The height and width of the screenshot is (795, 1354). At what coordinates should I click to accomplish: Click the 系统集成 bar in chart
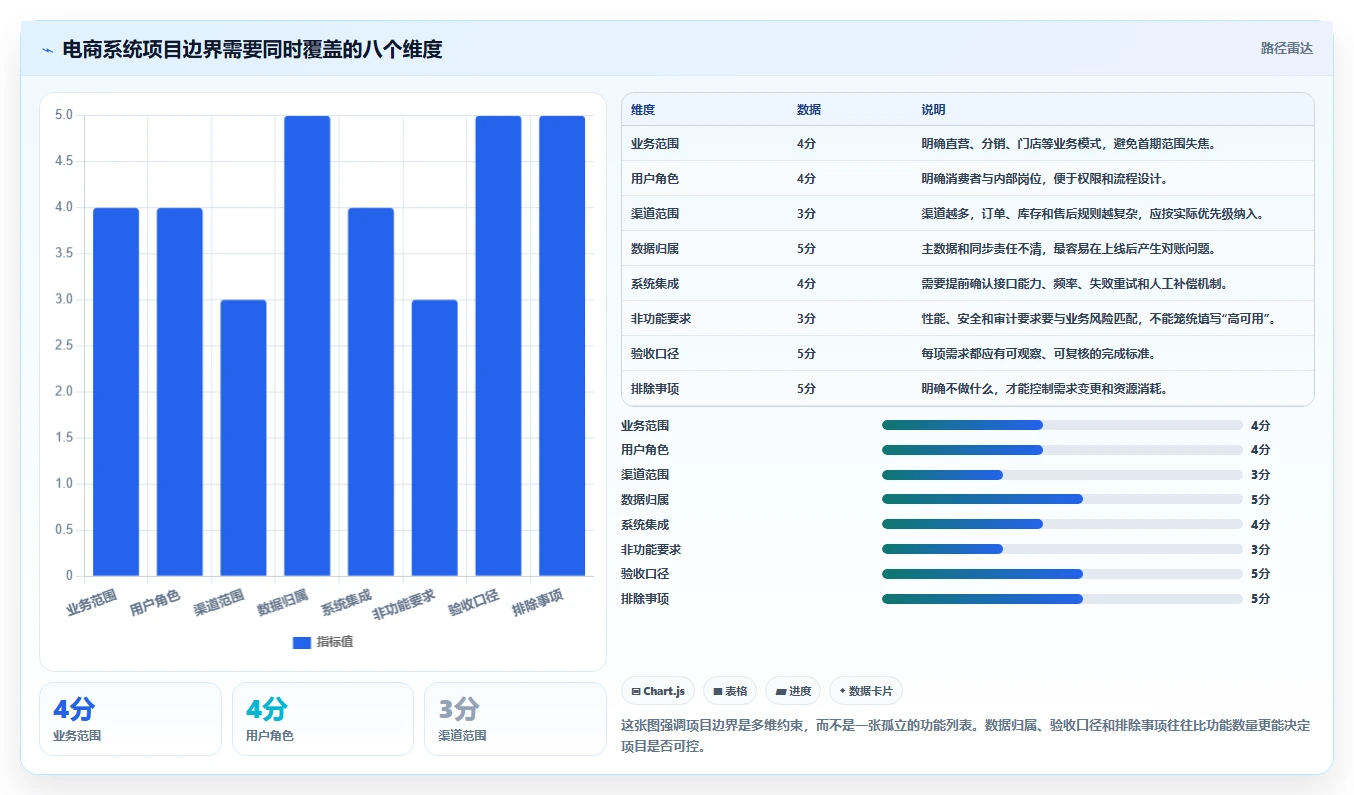click(x=371, y=392)
